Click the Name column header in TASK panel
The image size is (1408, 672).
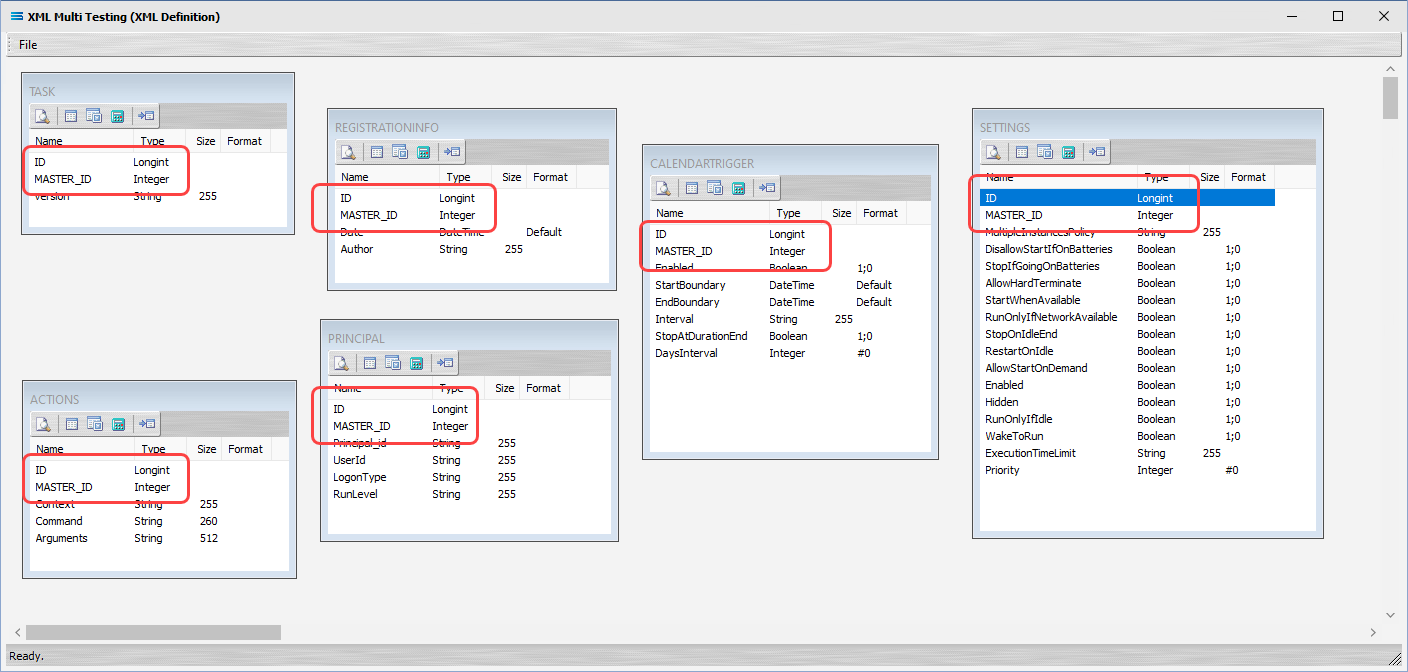81,141
